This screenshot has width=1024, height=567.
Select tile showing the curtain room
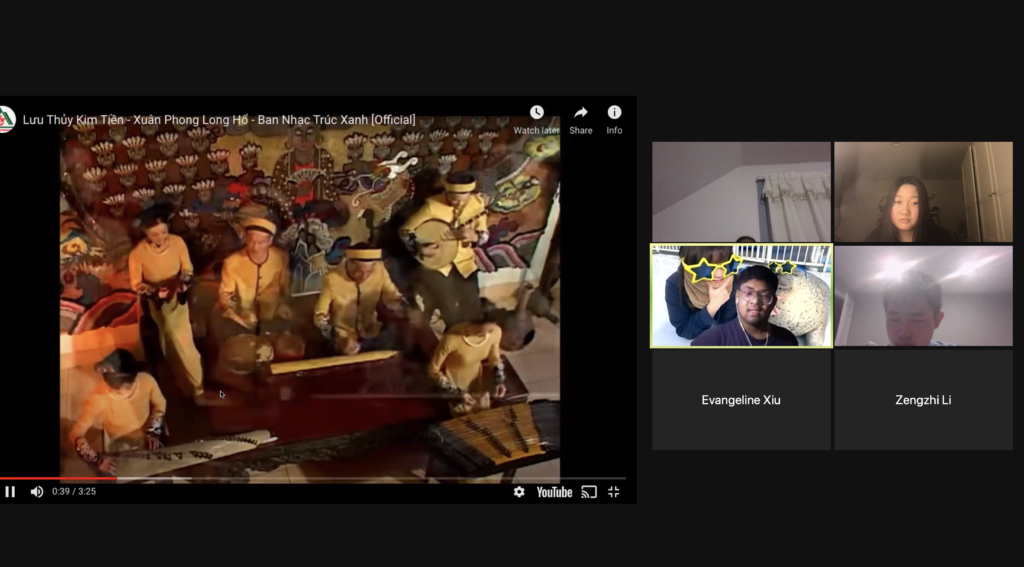pos(741,192)
